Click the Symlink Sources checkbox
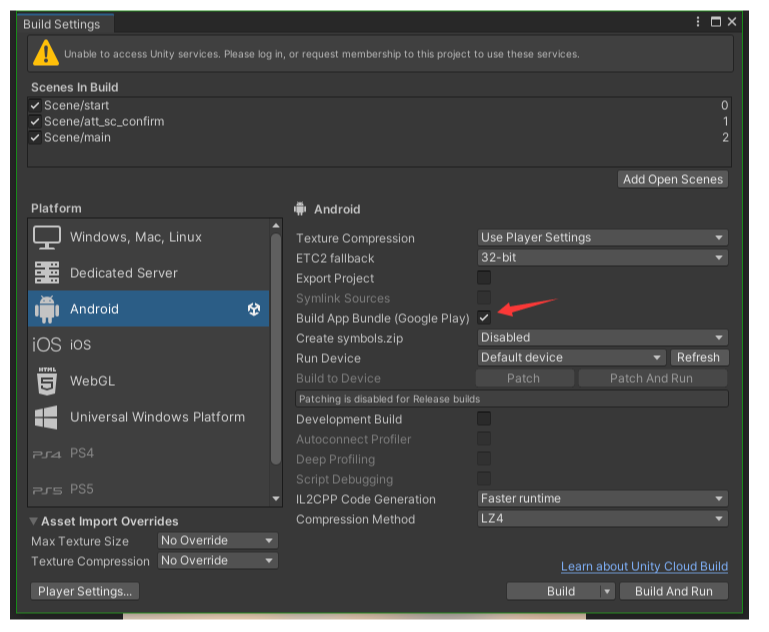The width and height of the screenshot is (769, 632). click(x=484, y=298)
